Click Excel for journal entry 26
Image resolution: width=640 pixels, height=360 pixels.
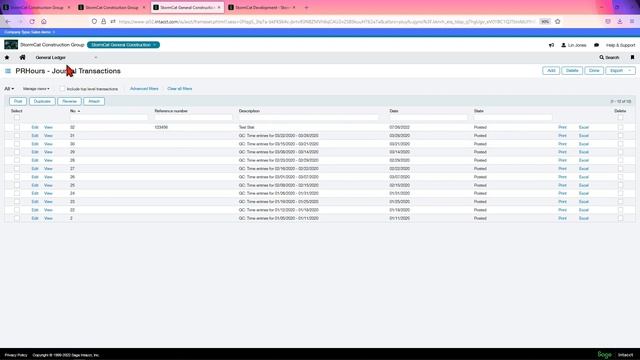point(584,177)
